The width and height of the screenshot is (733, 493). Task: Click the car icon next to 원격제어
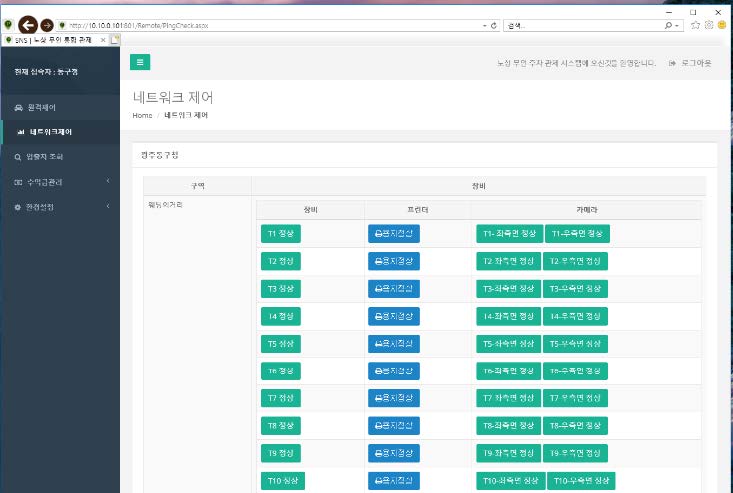click(x=18, y=107)
